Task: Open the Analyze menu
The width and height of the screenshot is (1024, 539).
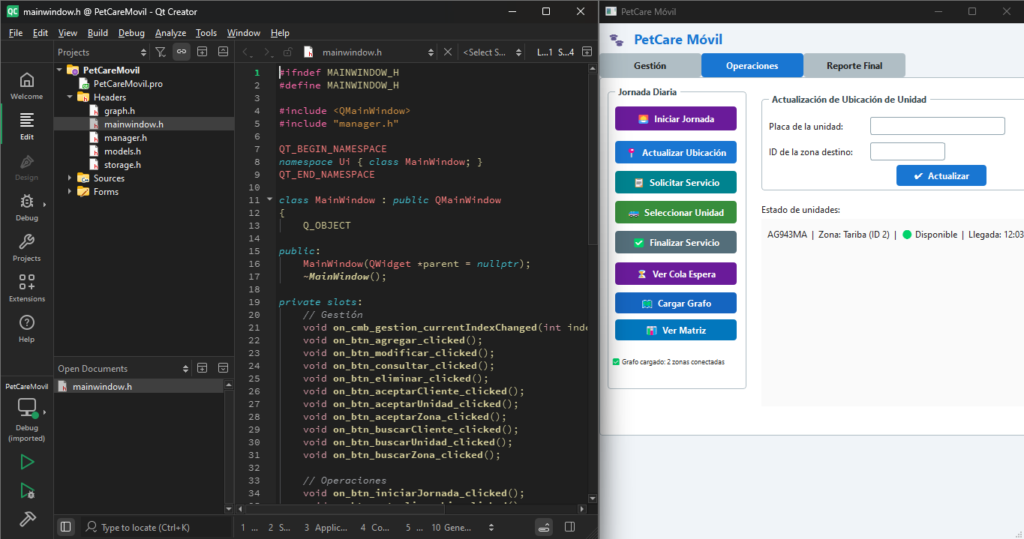Action: pos(170,33)
